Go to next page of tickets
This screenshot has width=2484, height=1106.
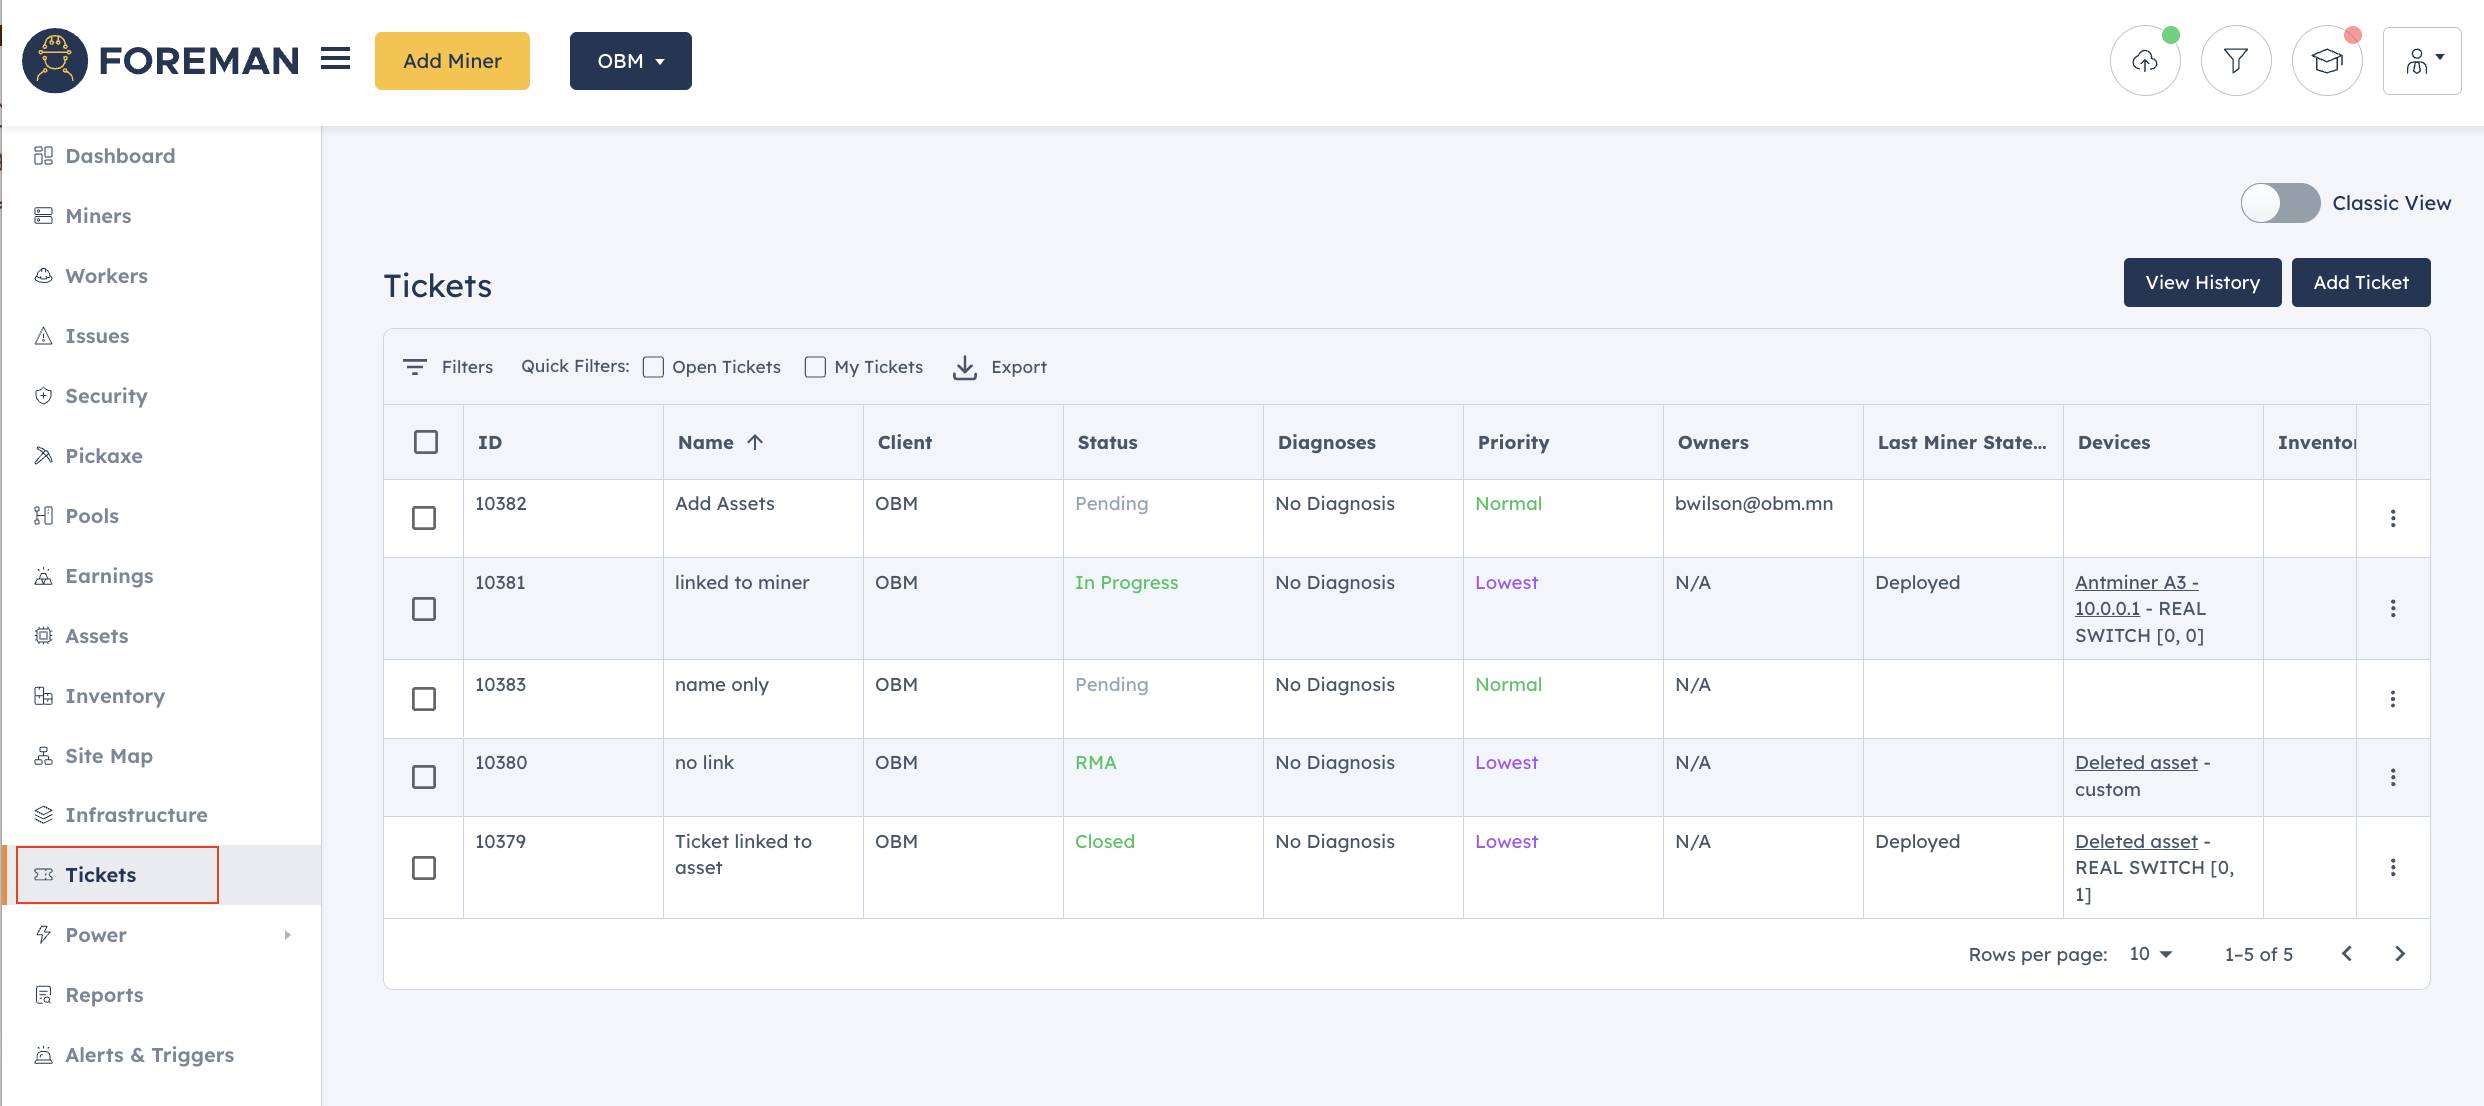coord(2400,954)
